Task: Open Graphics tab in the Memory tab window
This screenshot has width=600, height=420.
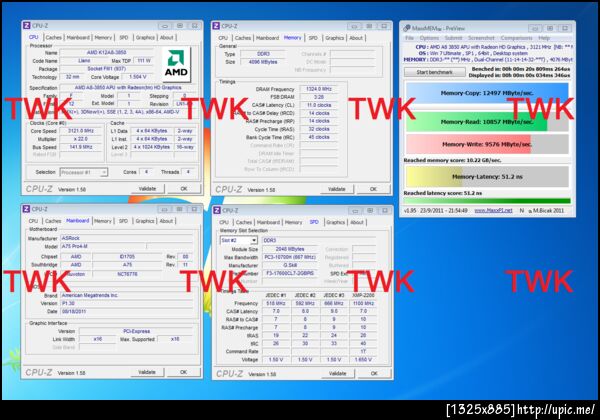Action: [x=335, y=38]
